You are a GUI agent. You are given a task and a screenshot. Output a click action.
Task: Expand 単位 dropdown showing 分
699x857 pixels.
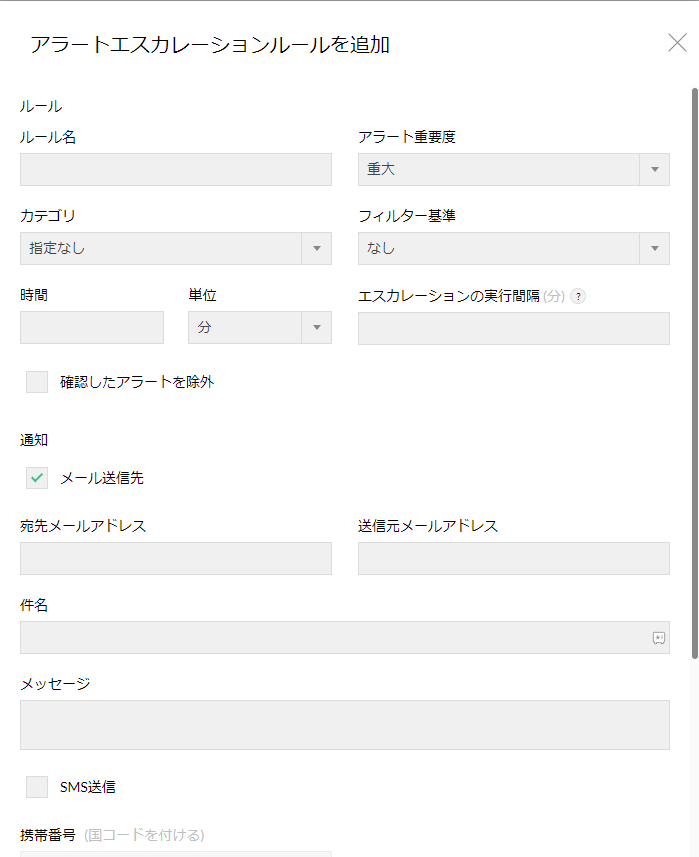316,327
